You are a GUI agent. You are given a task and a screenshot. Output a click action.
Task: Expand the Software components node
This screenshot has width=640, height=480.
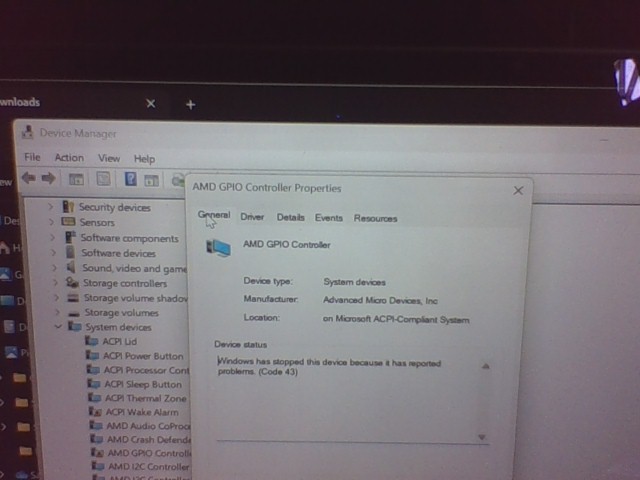point(53,237)
